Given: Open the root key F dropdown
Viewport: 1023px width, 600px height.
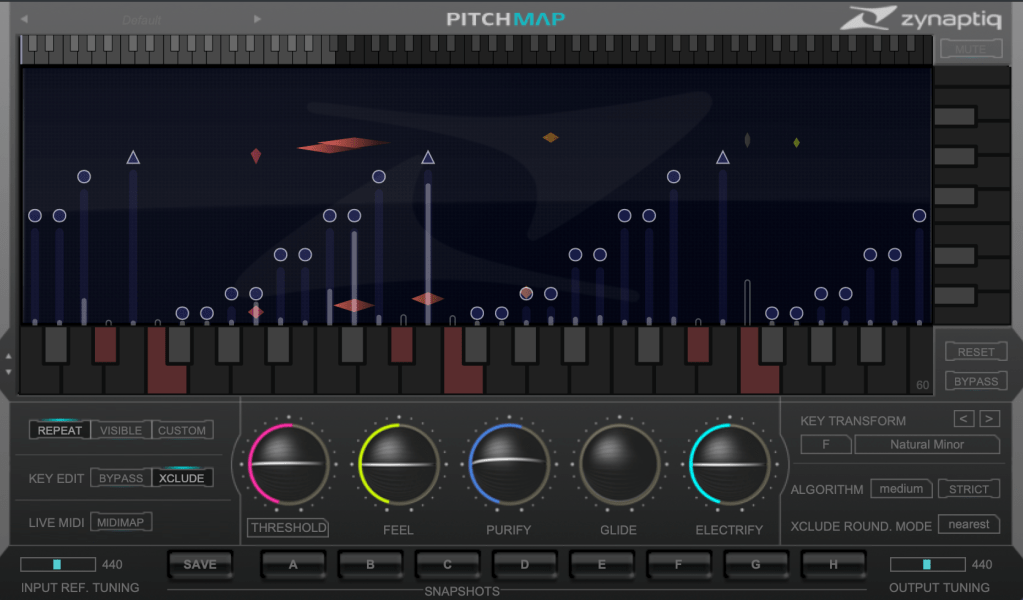Looking at the screenshot, I should point(825,444).
